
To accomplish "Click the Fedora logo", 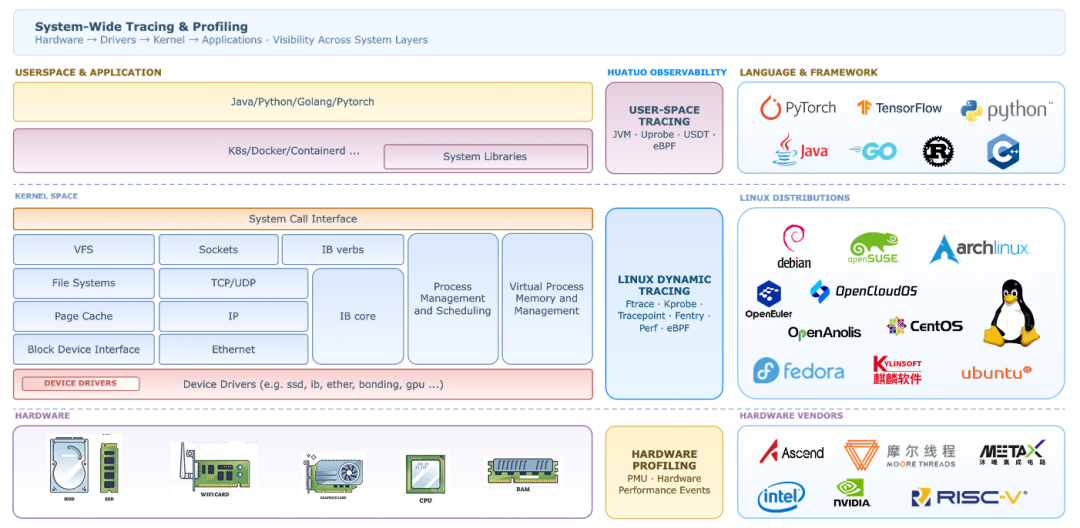I will [798, 371].
